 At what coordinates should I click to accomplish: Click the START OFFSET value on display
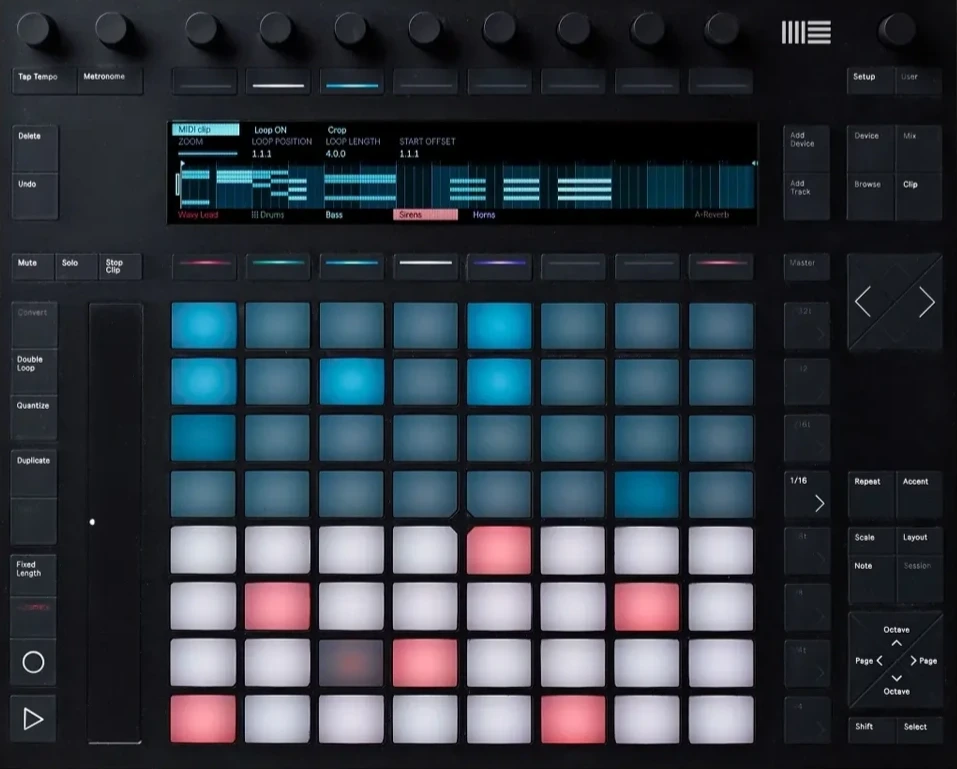click(x=409, y=154)
